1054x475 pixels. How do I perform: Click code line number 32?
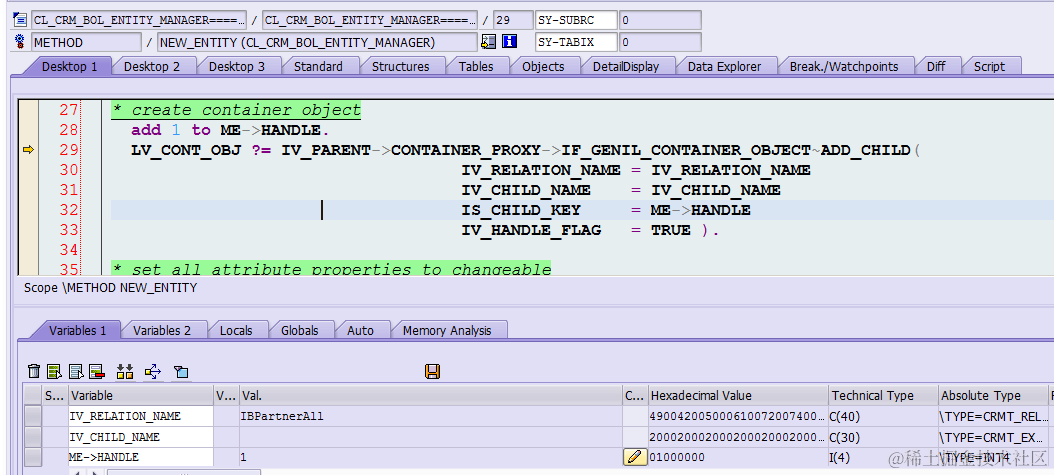[69, 210]
